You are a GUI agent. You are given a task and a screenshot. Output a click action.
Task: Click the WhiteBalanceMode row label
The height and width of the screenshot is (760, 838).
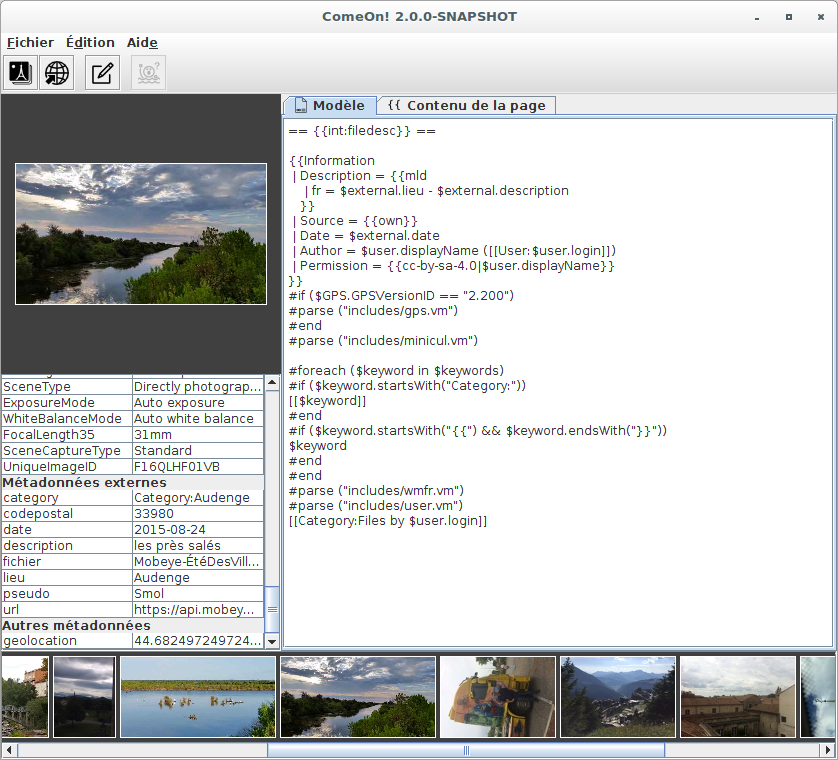tap(67, 418)
